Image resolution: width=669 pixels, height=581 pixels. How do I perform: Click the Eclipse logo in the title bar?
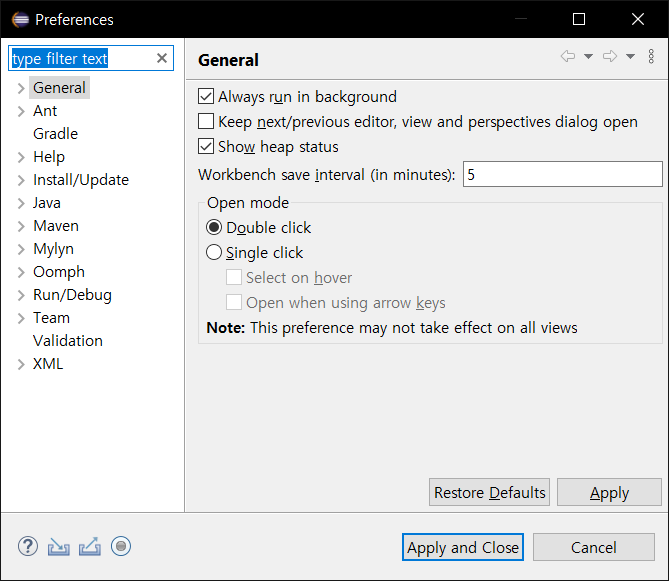20,20
